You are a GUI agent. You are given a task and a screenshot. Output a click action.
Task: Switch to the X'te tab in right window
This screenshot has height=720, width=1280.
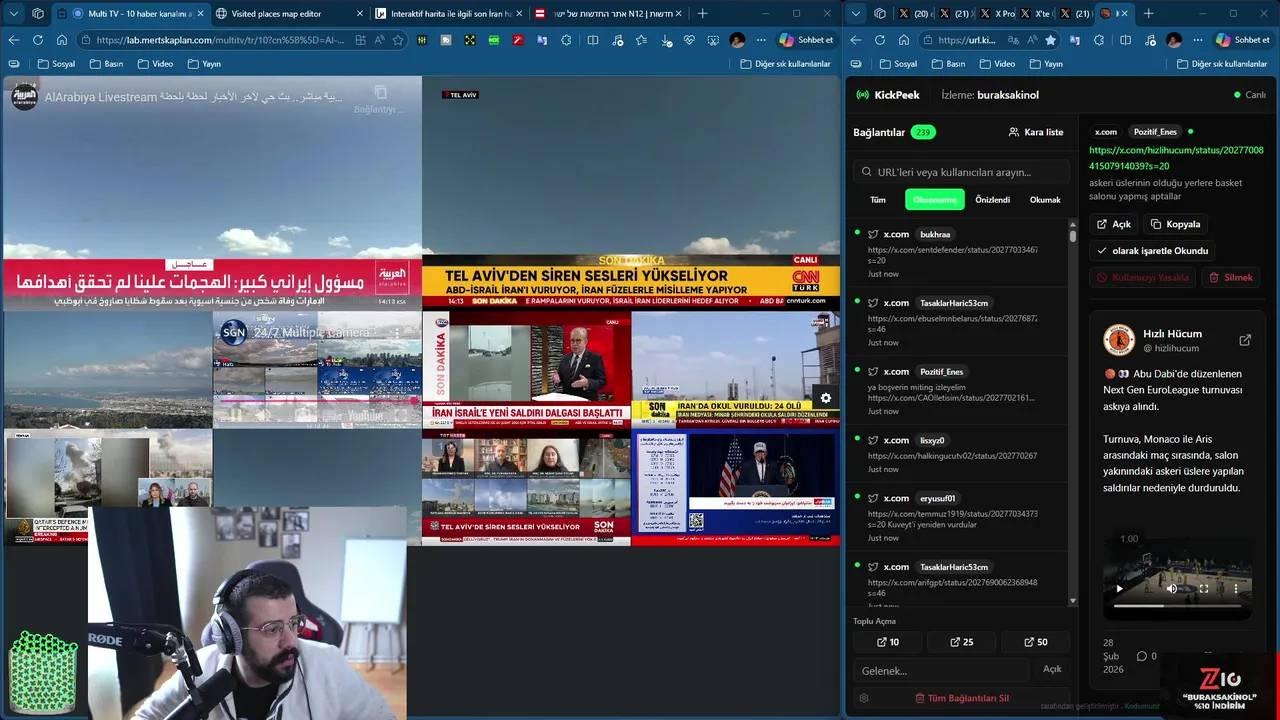click(x=1035, y=14)
